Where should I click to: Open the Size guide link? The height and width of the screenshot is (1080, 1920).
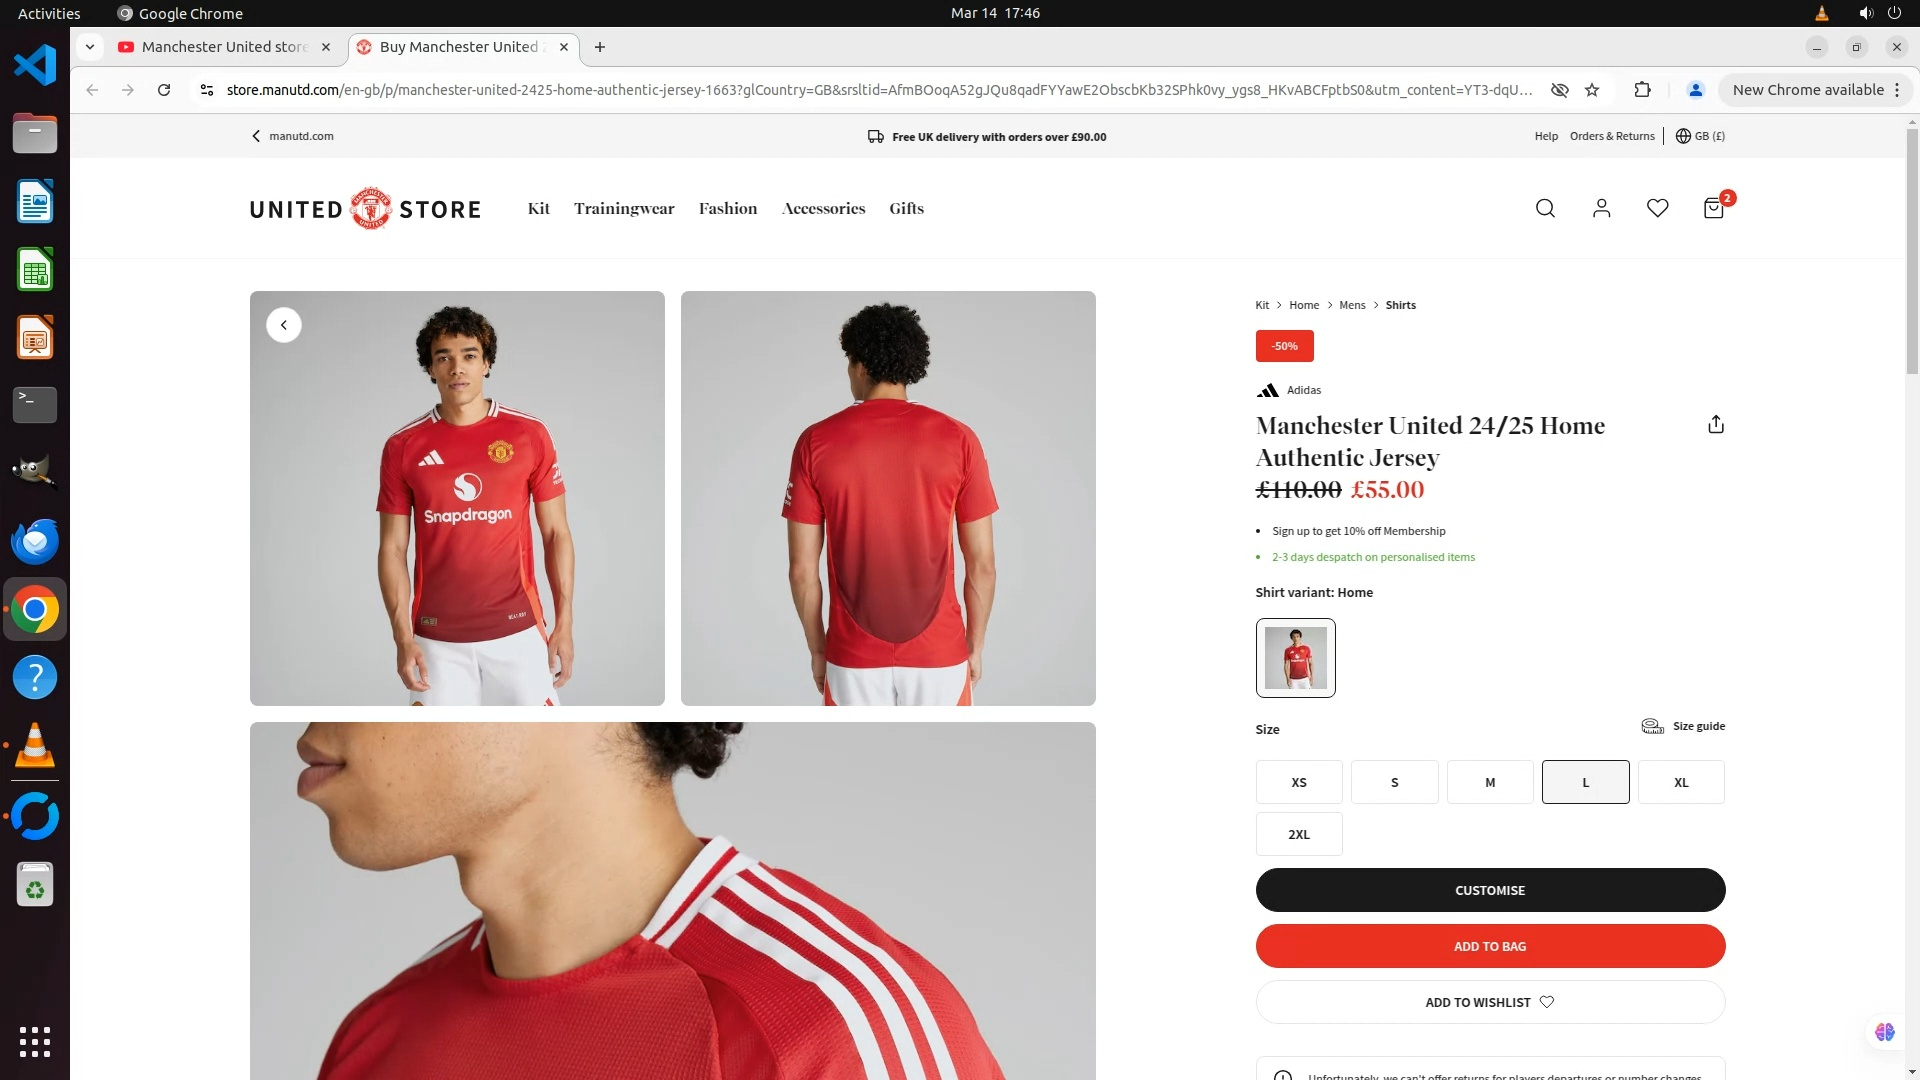[x=1683, y=726]
